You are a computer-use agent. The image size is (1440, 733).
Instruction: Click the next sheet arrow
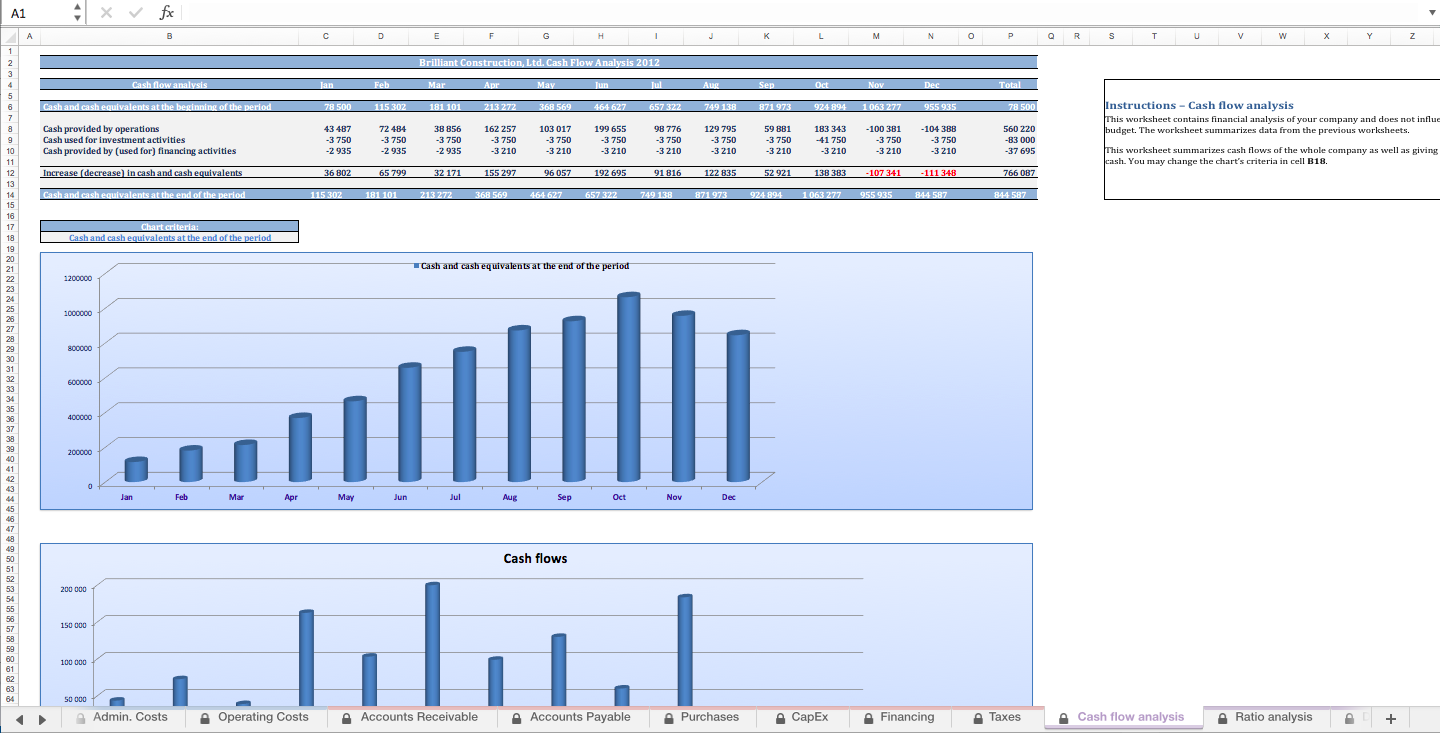tap(43, 718)
